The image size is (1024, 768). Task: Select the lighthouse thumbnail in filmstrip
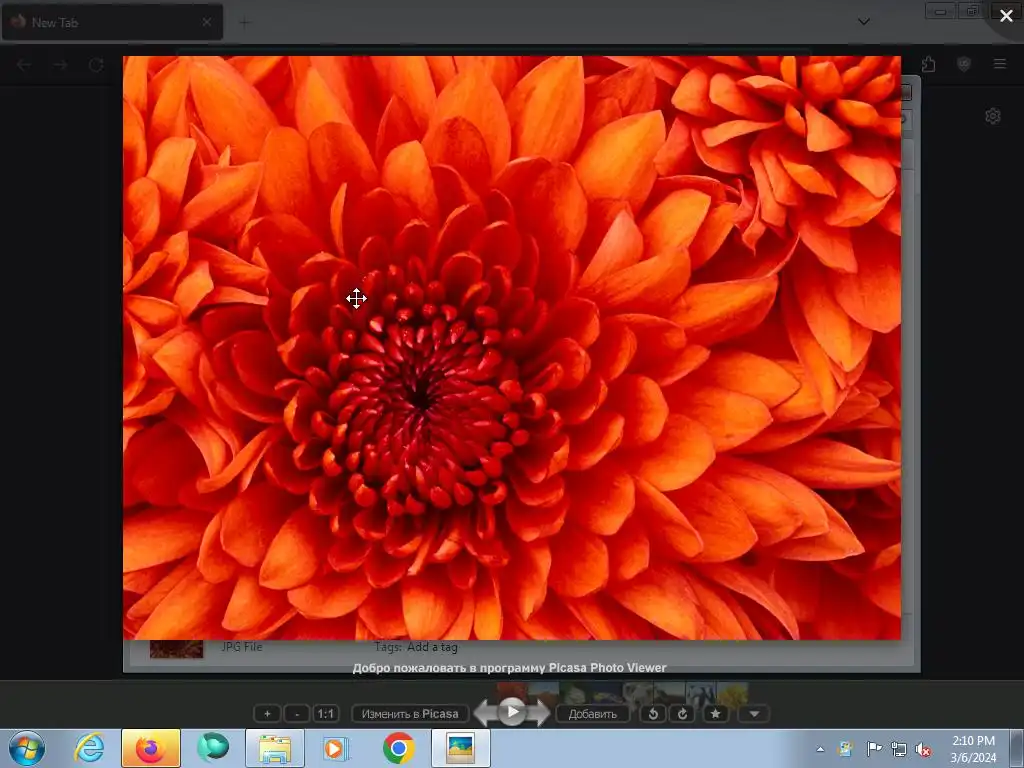[x=669, y=692]
